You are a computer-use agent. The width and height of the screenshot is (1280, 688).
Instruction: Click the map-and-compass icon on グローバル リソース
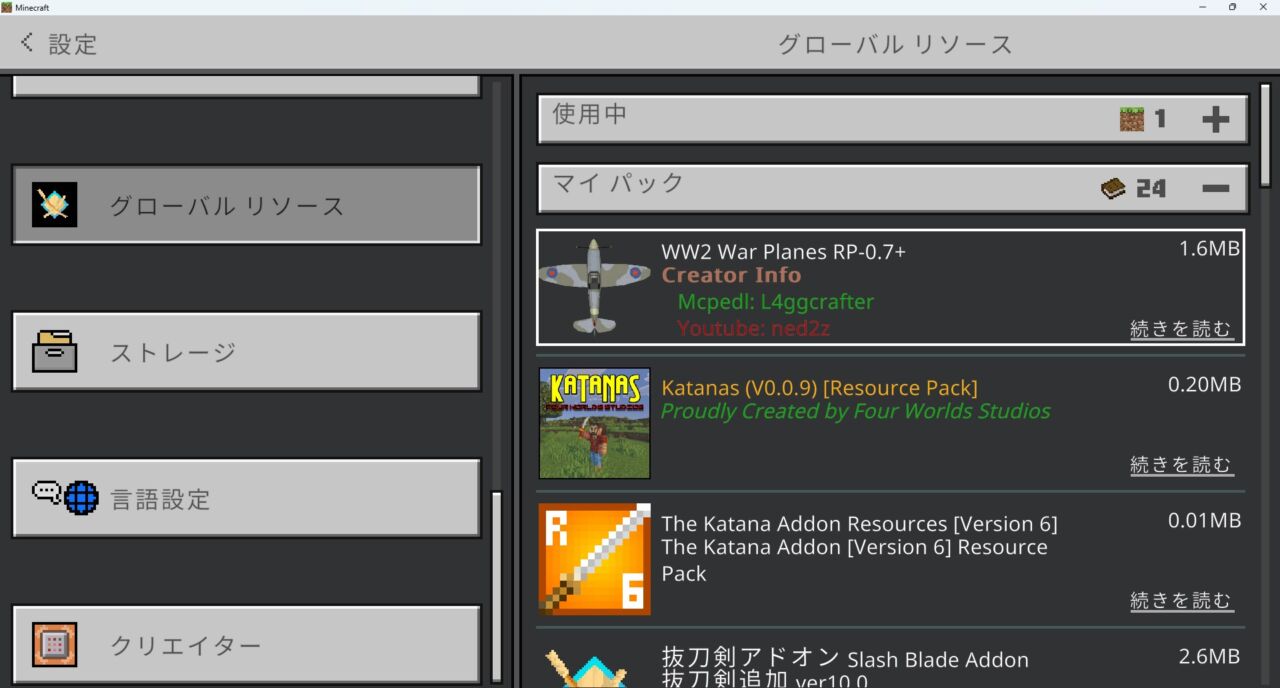pos(55,204)
